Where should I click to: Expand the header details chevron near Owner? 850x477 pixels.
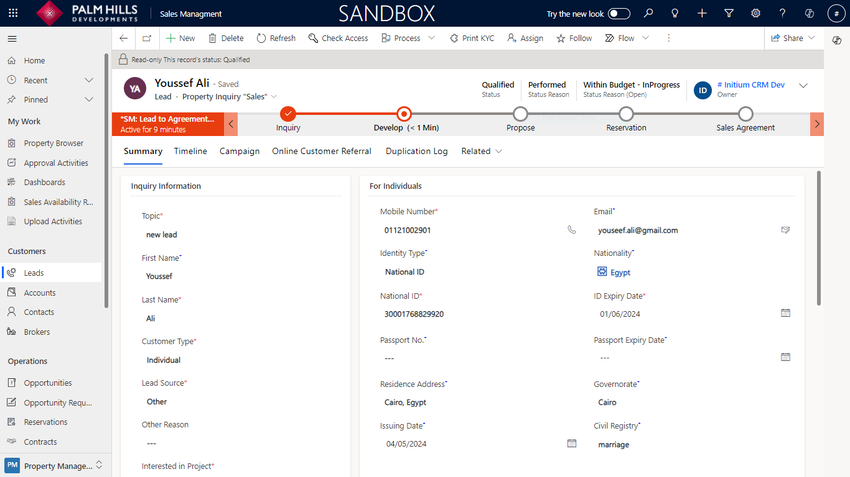point(803,86)
